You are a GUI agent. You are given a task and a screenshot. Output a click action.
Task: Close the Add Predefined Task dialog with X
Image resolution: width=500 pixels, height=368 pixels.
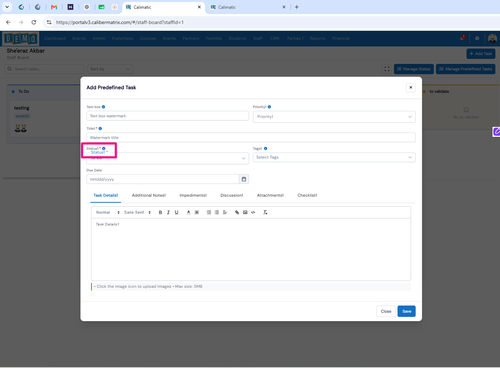point(411,87)
